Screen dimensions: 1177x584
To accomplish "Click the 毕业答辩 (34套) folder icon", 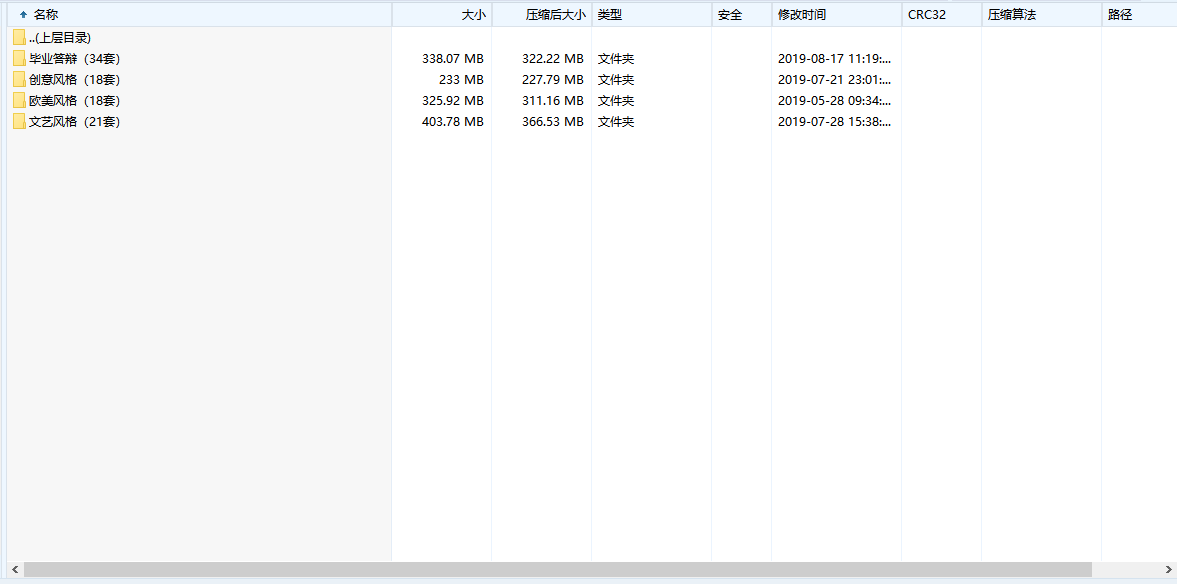I will click(x=19, y=59).
